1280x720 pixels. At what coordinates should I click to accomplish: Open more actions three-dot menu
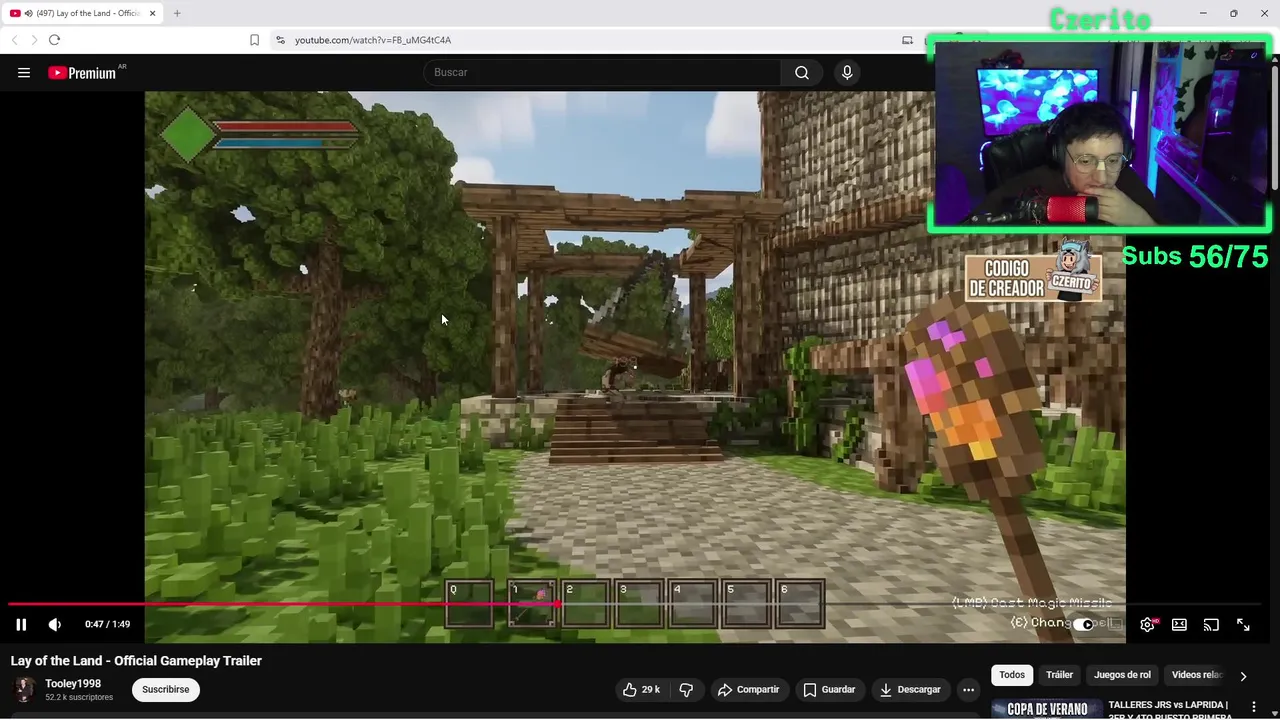[x=968, y=689]
